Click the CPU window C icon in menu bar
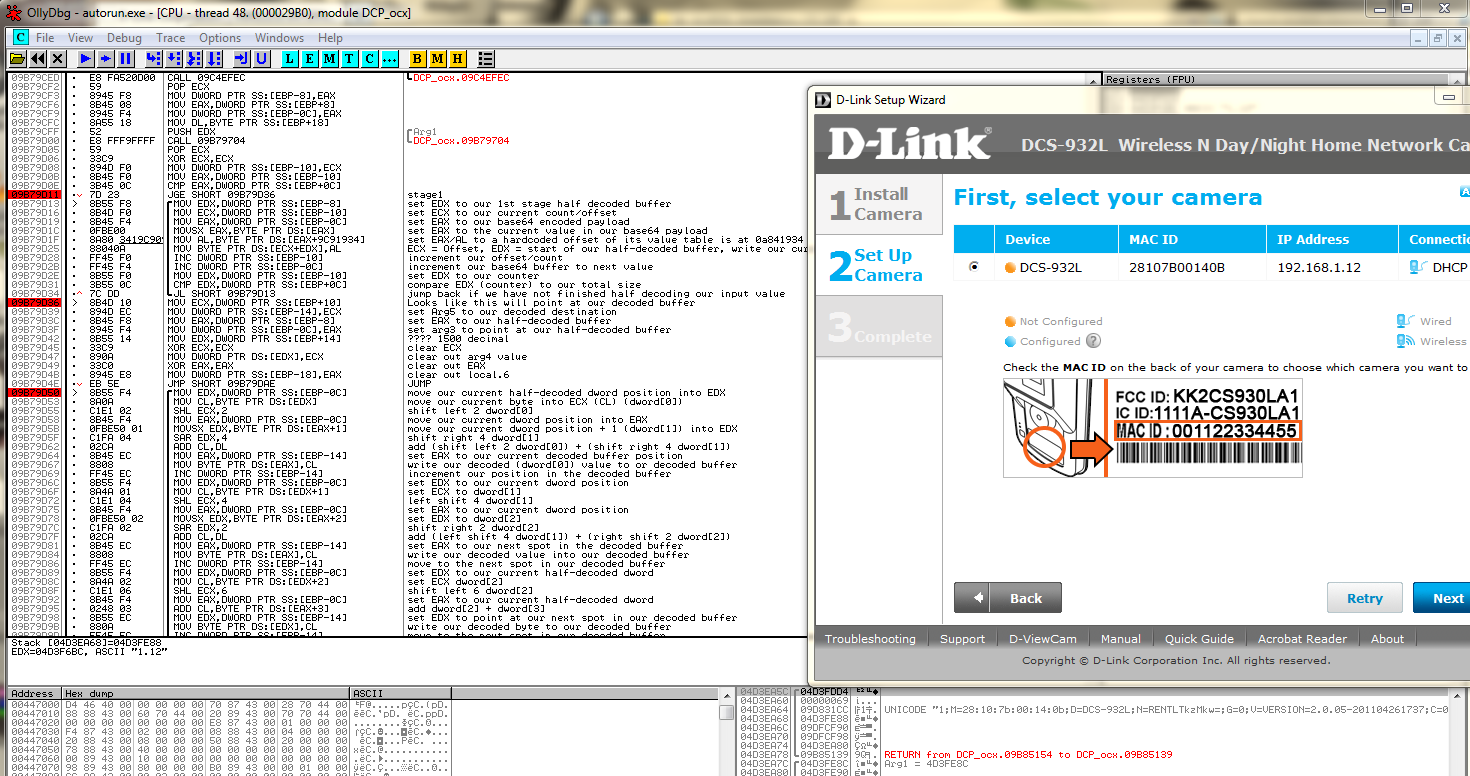 coord(20,38)
